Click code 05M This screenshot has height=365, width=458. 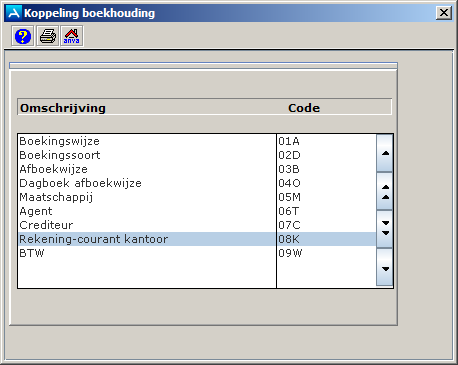pyautogui.click(x=289, y=197)
